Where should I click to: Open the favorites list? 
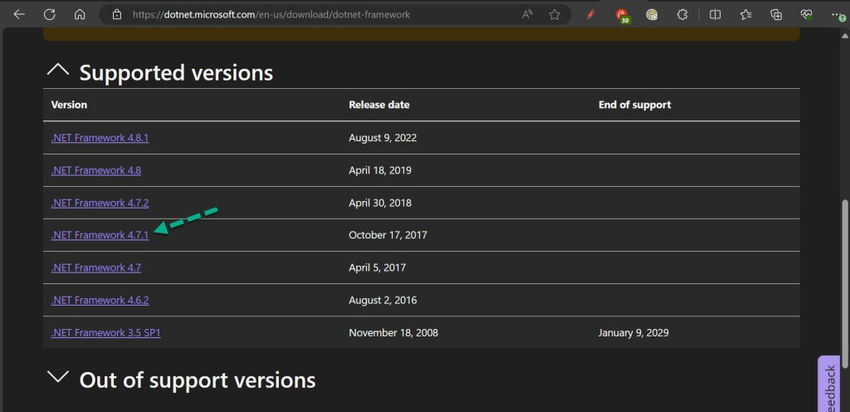coord(745,15)
